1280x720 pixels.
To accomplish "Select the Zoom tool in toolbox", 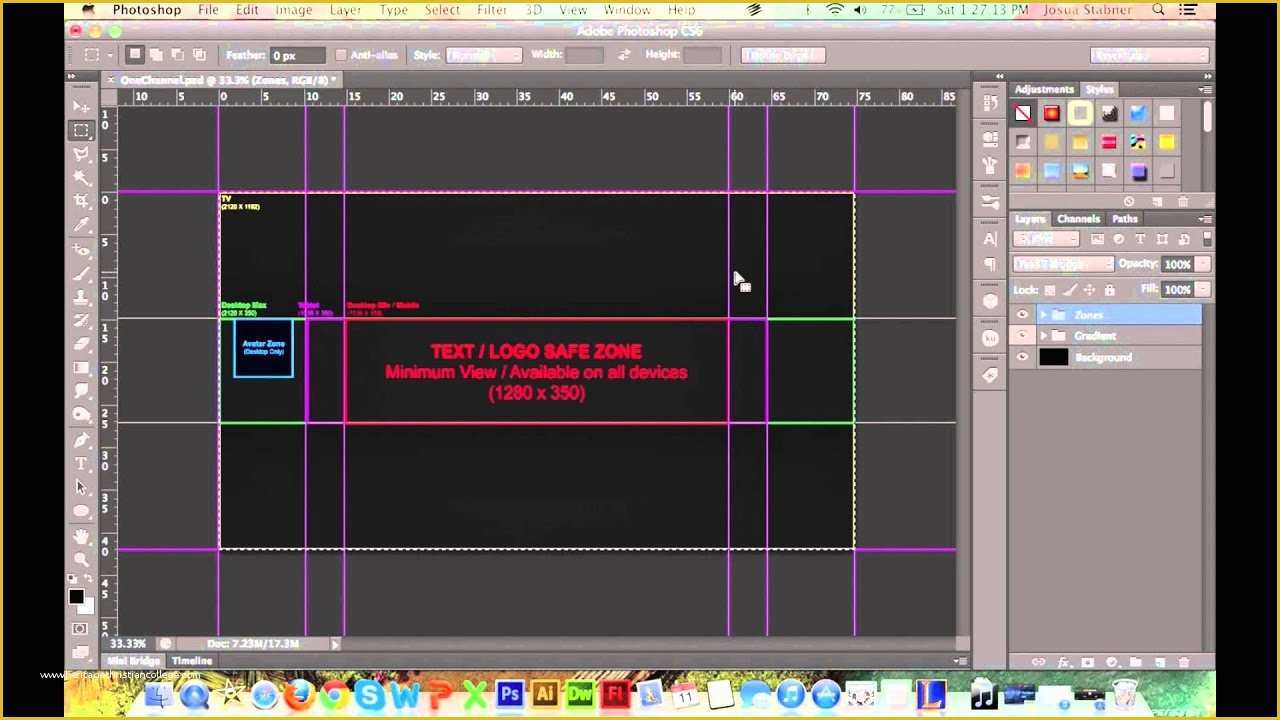I will [x=81, y=560].
